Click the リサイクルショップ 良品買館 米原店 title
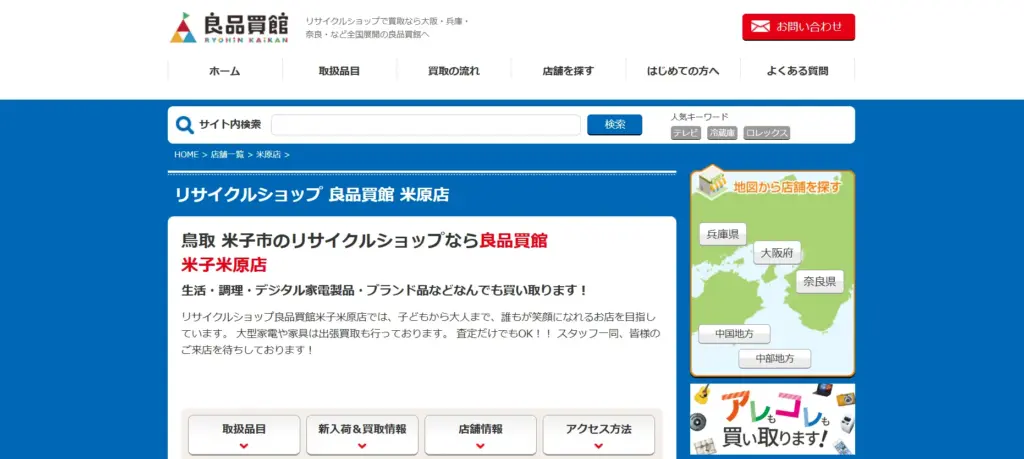1024x459 pixels. coord(312,195)
